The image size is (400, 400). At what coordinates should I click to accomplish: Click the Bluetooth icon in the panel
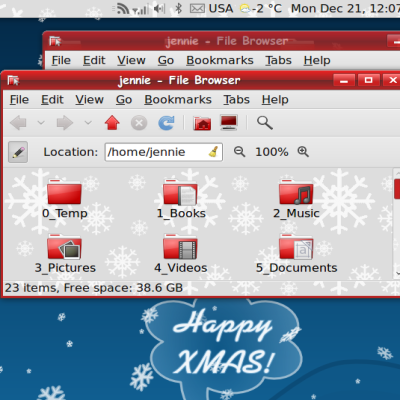pos(178,8)
